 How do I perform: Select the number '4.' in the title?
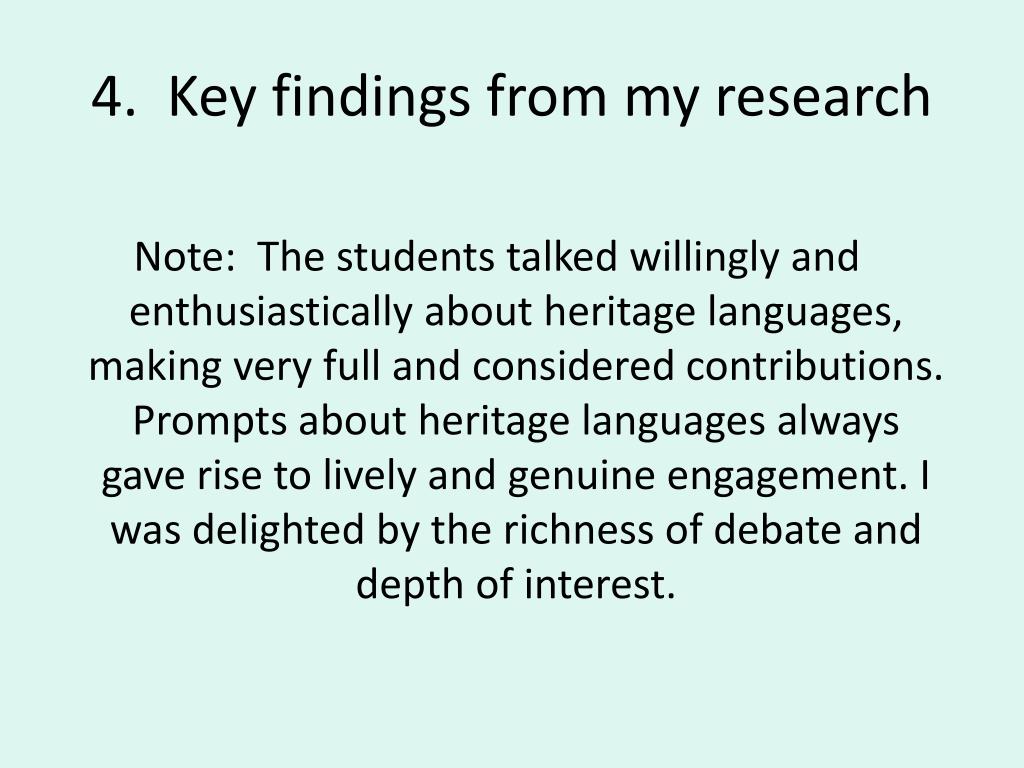click(114, 97)
